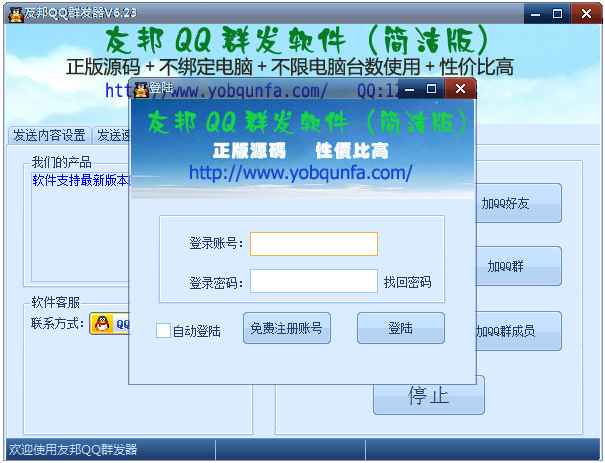Click the 软件支持最新版本 text in products box
Screen dimensions: 605x463
[x=81, y=180]
